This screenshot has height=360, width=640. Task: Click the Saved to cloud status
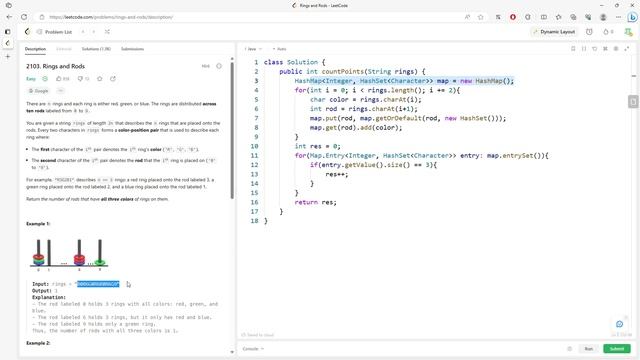[258, 335]
